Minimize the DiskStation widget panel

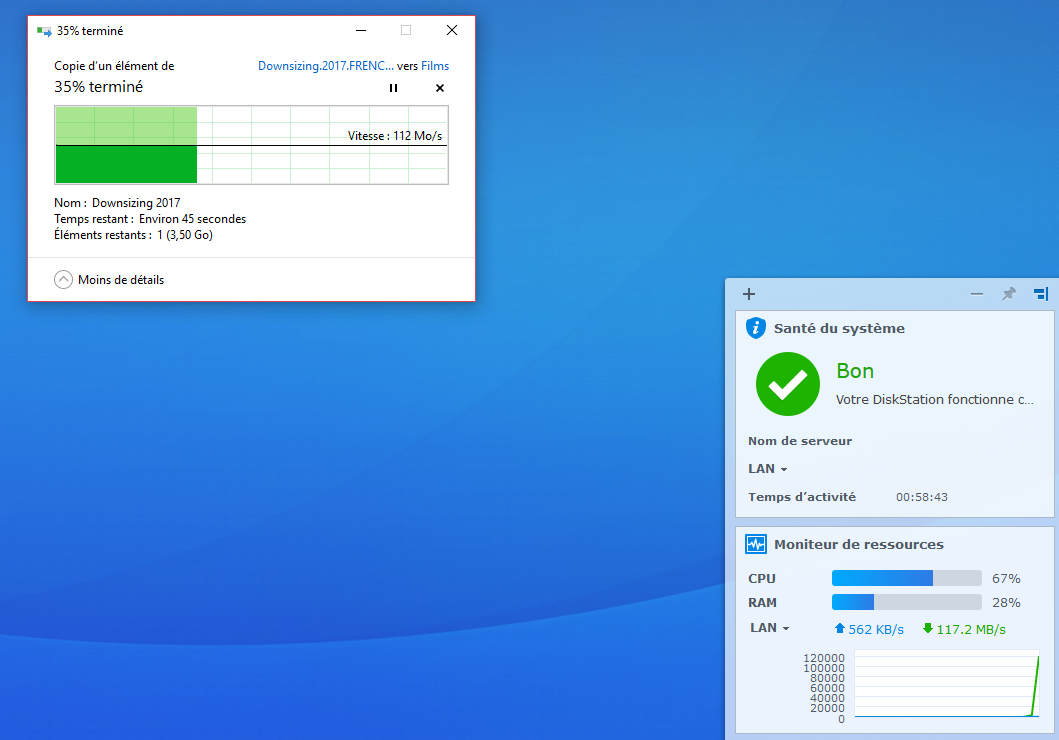click(x=977, y=294)
